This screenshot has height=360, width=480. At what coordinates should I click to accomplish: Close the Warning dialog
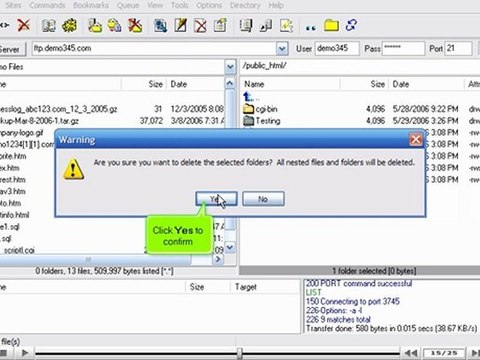point(416,139)
